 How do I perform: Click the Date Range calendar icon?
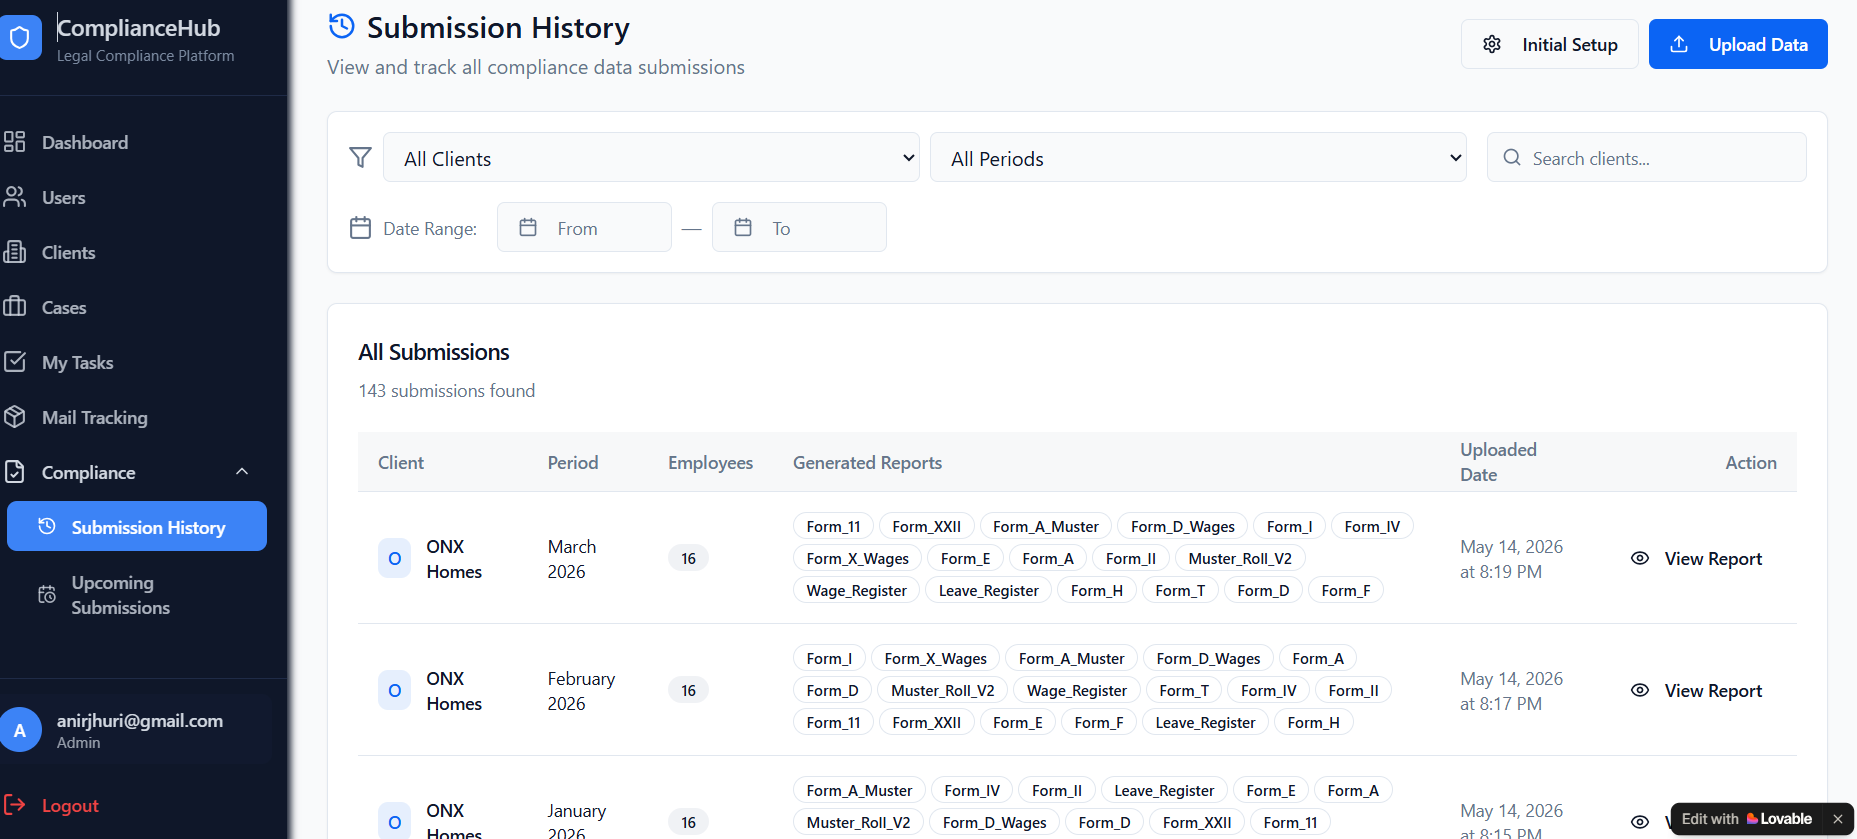click(360, 228)
